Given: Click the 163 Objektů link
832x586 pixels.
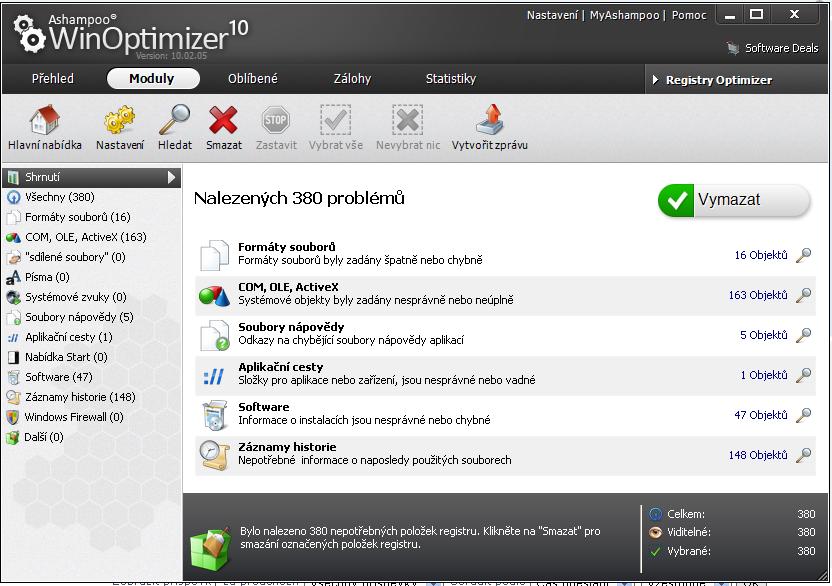Looking at the screenshot, I should pos(758,295).
